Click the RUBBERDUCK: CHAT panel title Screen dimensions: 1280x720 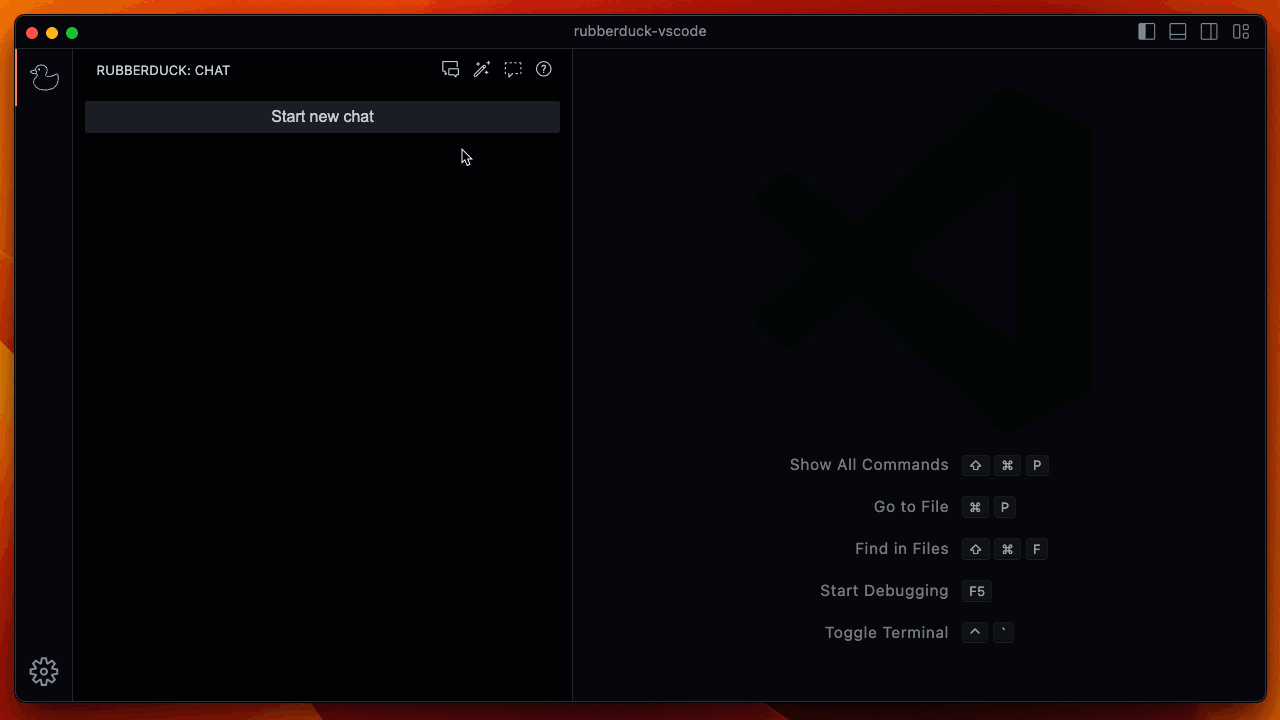[163, 71]
